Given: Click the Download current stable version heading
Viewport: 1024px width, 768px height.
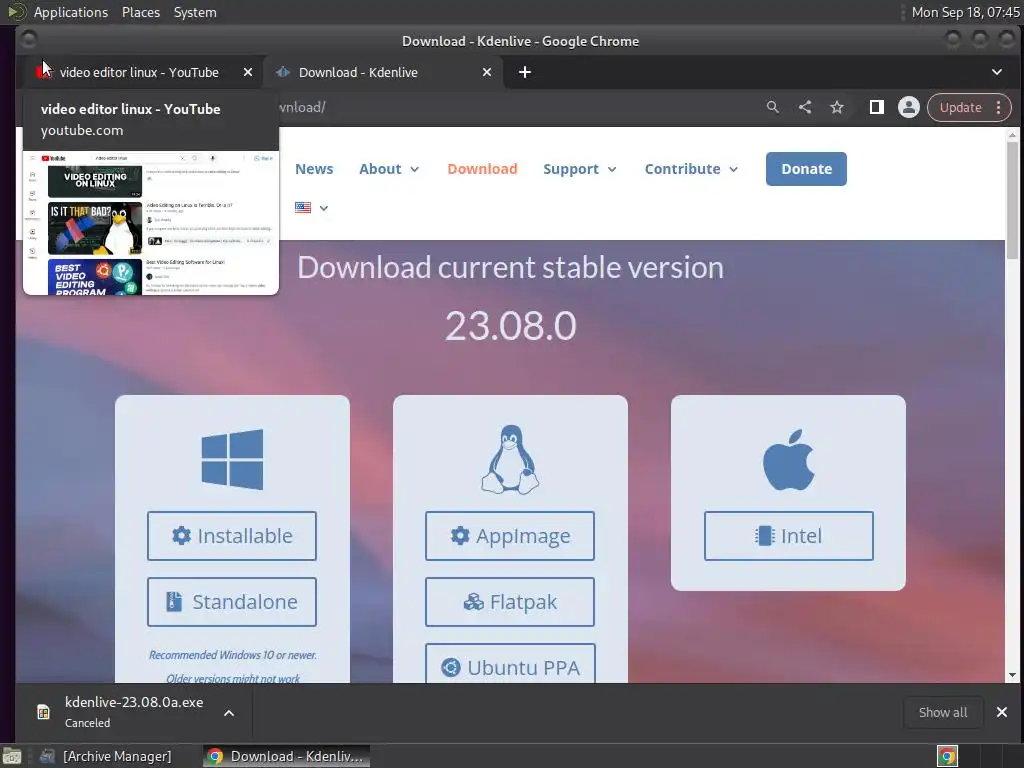Looking at the screenshot, I should pyautogui.click(x=511, y=268).
